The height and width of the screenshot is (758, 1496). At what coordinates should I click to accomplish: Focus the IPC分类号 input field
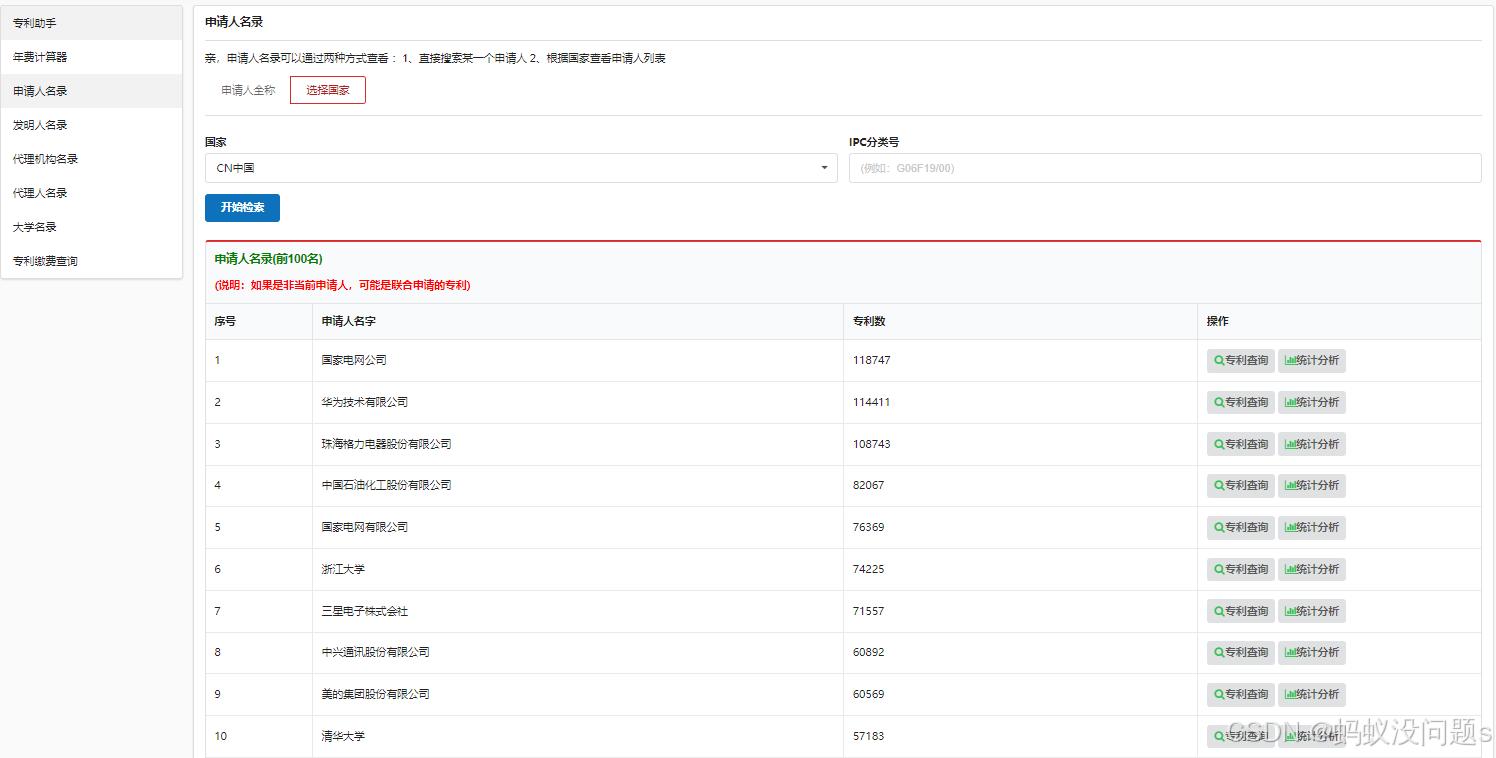(1165, 168)
